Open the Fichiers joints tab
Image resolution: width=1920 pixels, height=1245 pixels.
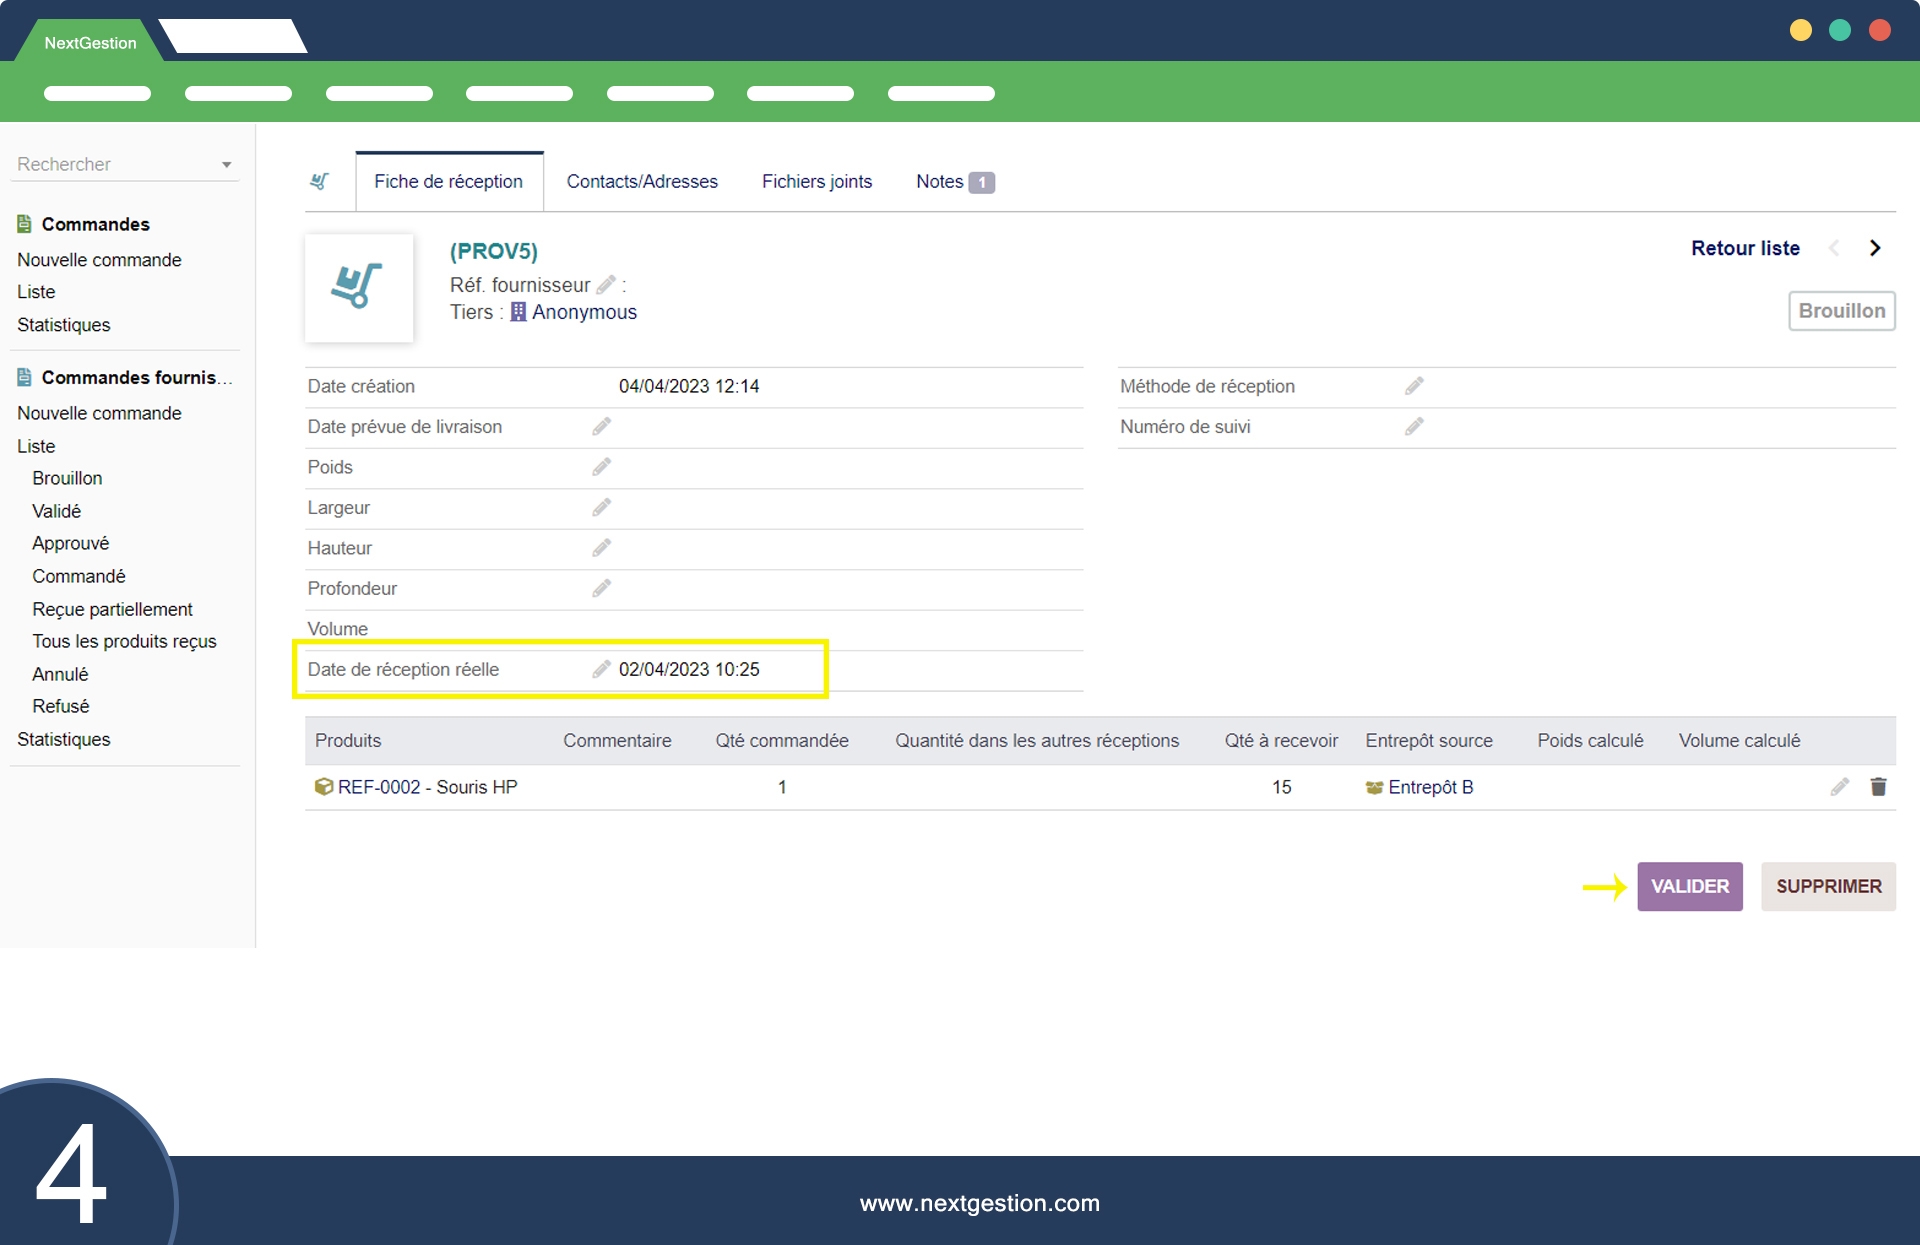point(816,182)
